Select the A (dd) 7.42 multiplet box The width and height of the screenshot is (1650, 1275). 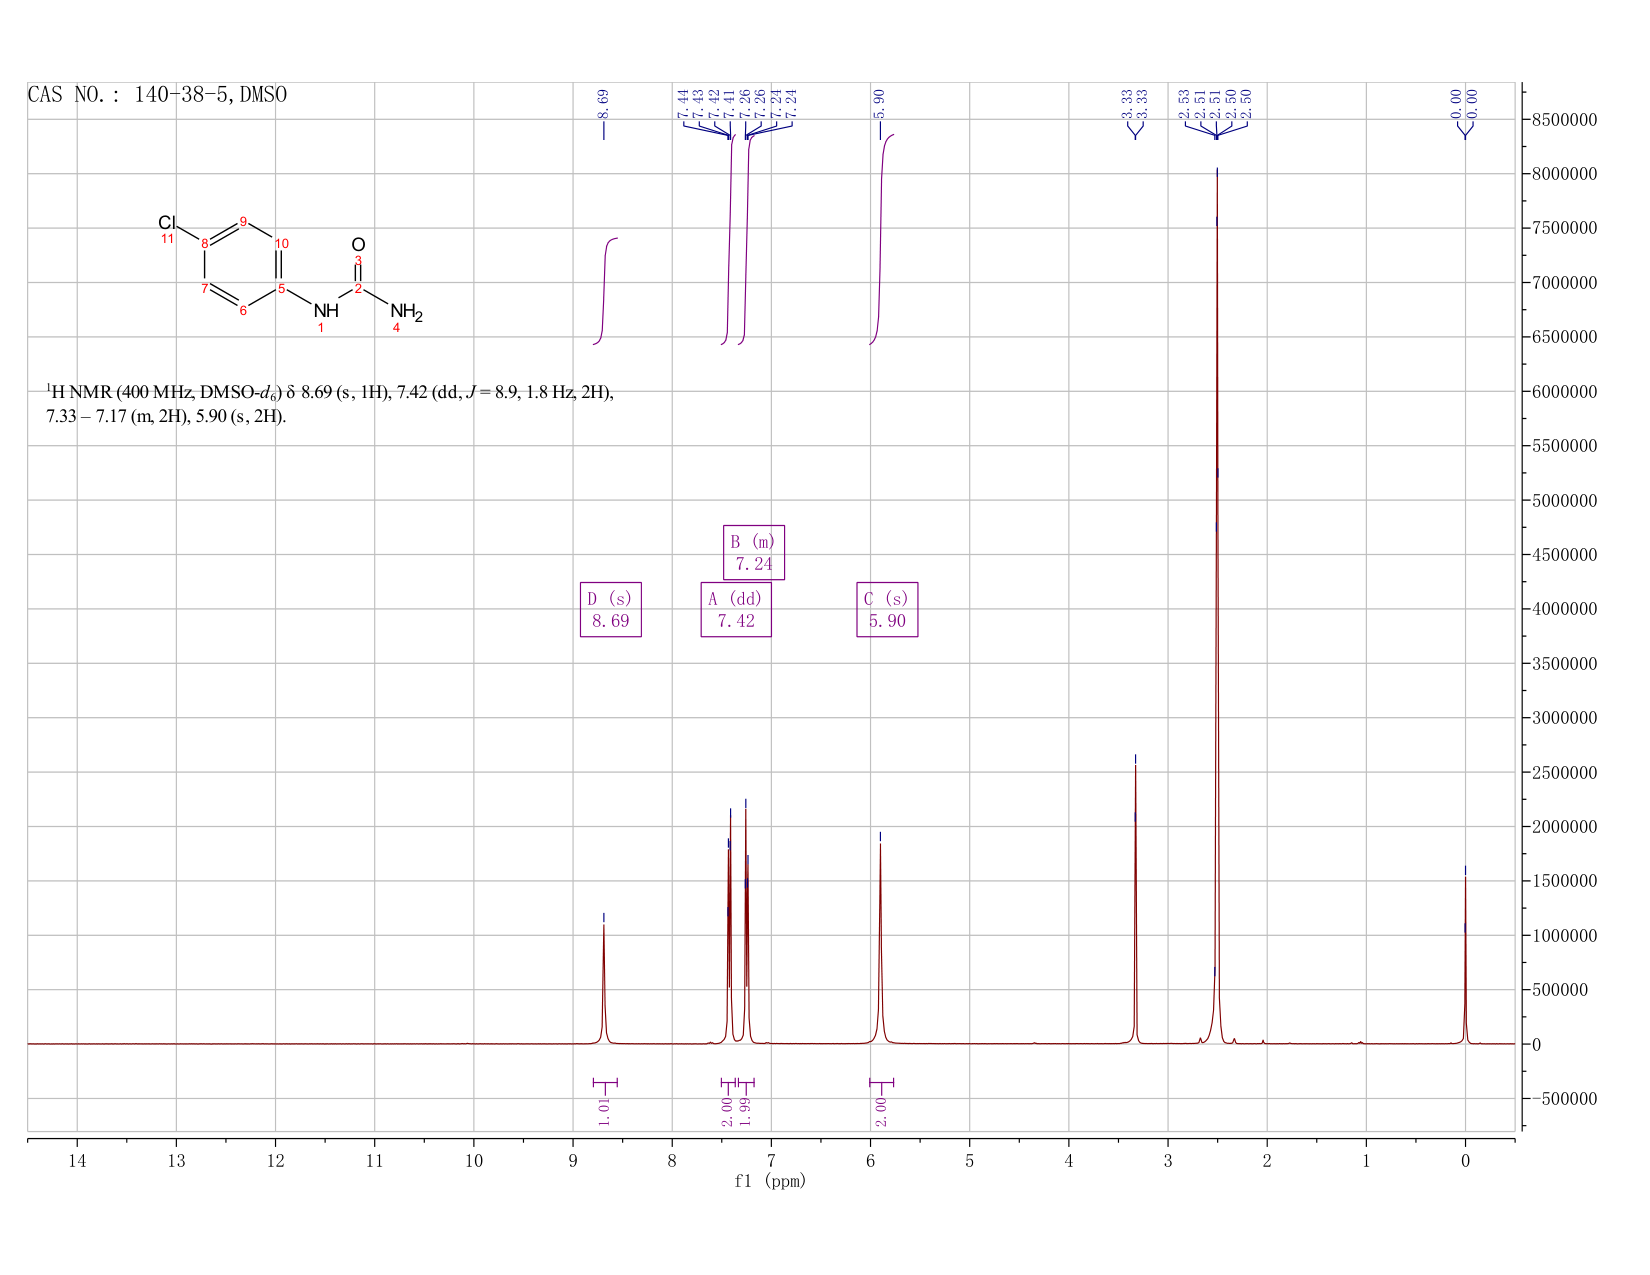pyautogui.click(x=736, y=609)
